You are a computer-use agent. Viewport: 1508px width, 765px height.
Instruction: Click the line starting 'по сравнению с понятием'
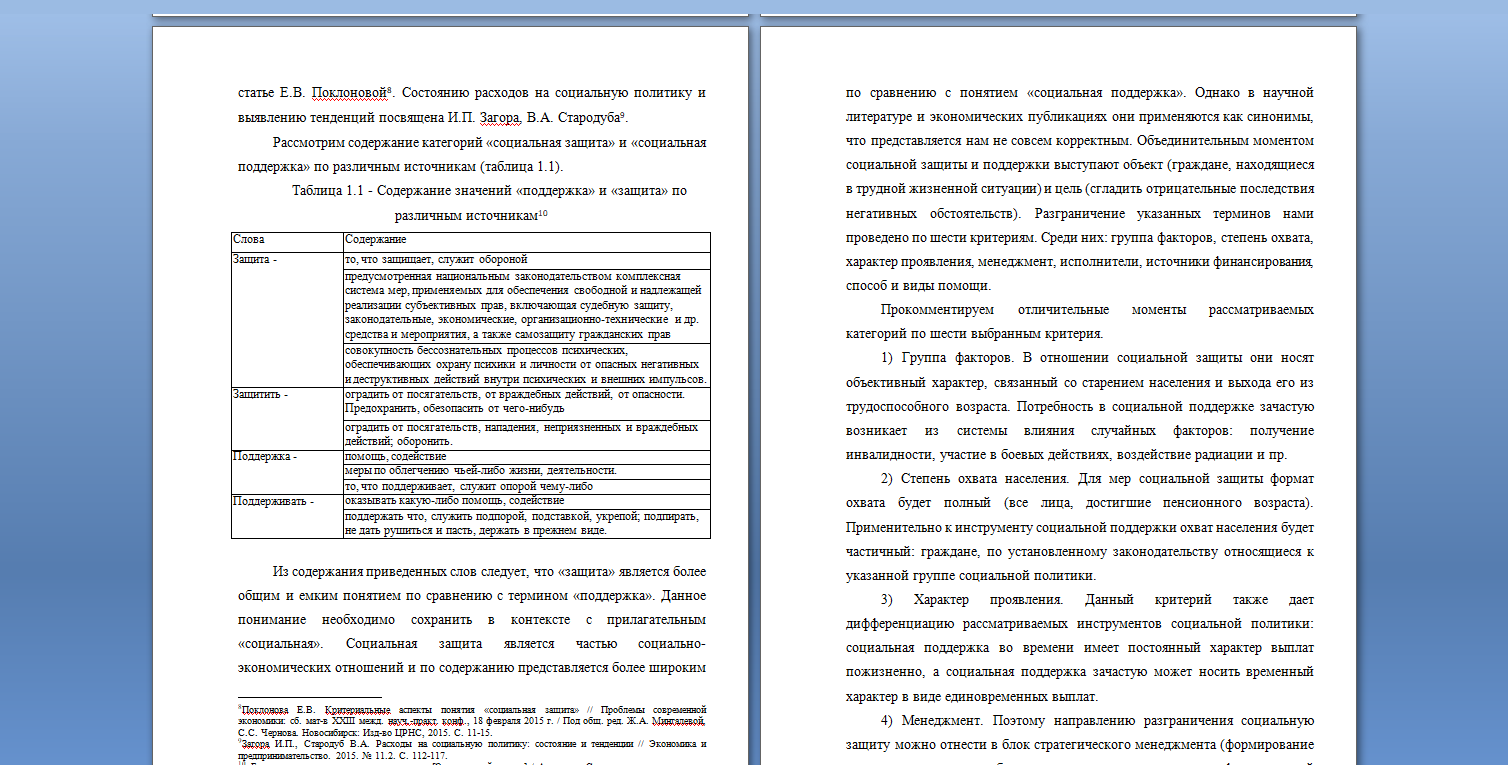point(1080,93)
